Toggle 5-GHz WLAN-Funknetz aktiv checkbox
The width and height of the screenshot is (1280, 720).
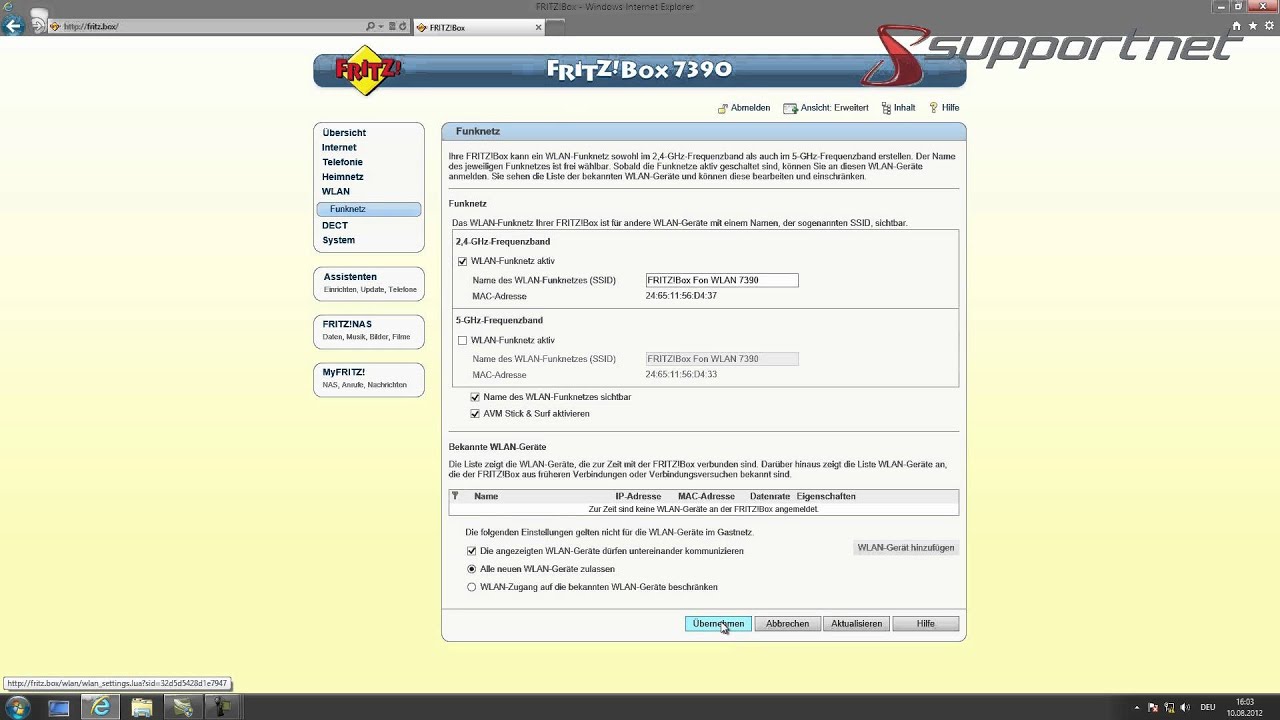pyautogui.click(x=462, y=340)
